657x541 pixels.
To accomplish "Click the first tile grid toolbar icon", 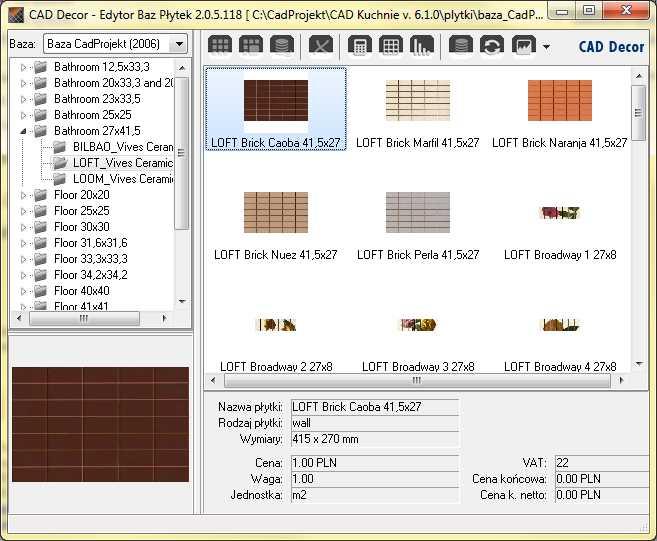I will coord(220,44).
